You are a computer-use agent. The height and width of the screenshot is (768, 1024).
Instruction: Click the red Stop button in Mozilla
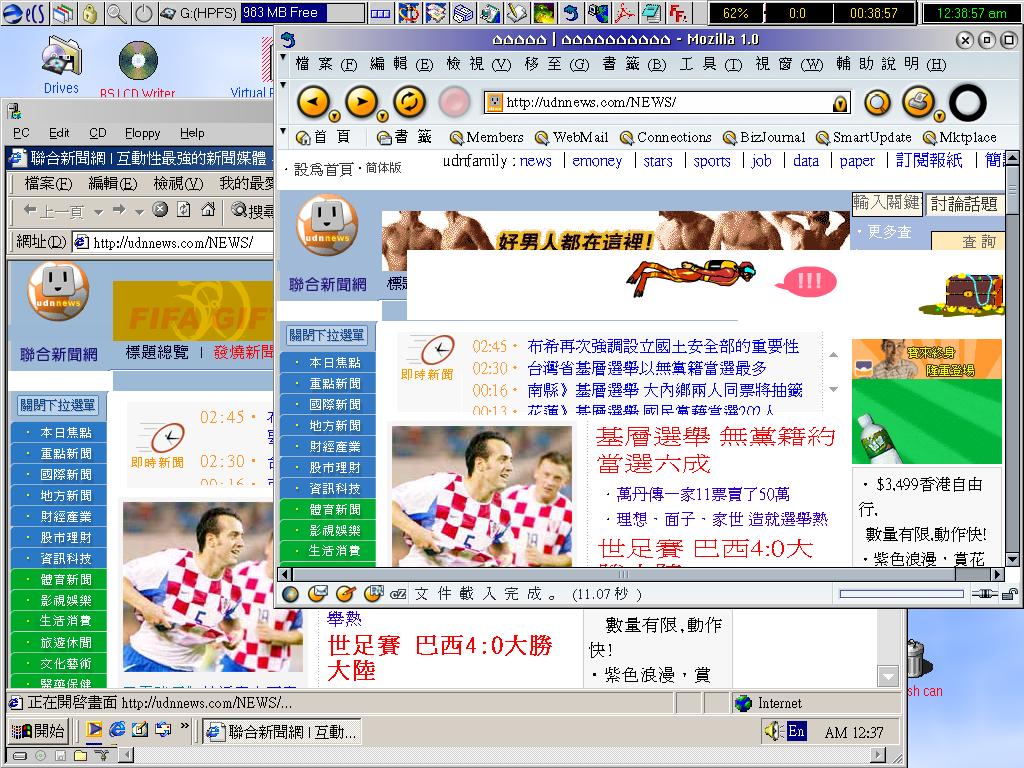click(x=455, y=102)
